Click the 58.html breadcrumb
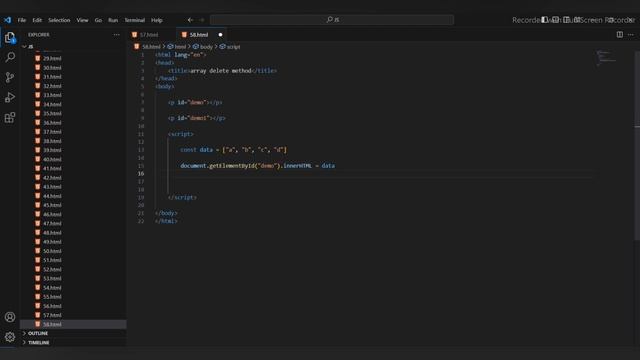640x360 pixels. click(x=151, y=47)
